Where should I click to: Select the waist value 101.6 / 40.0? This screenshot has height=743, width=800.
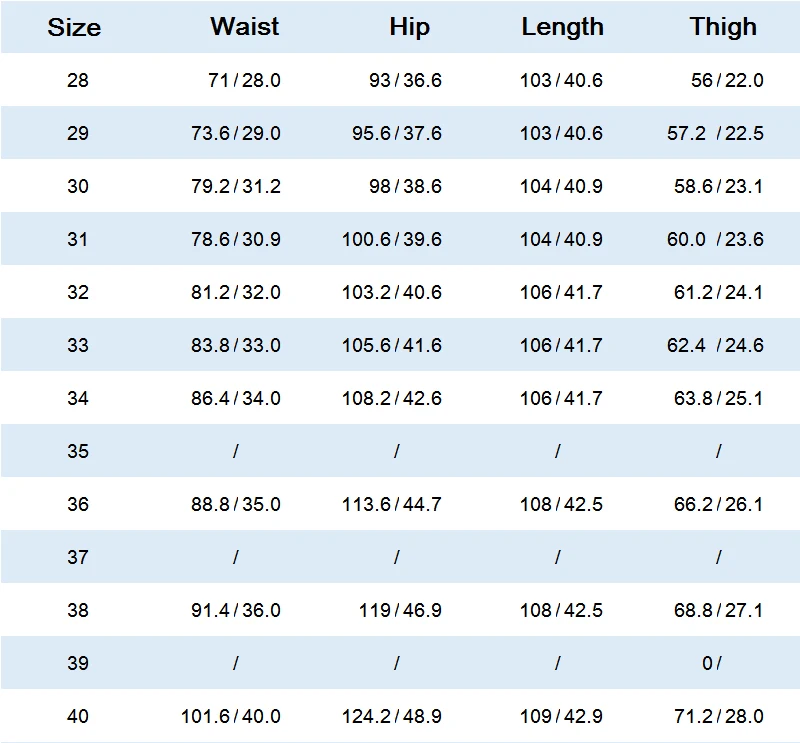231,716
